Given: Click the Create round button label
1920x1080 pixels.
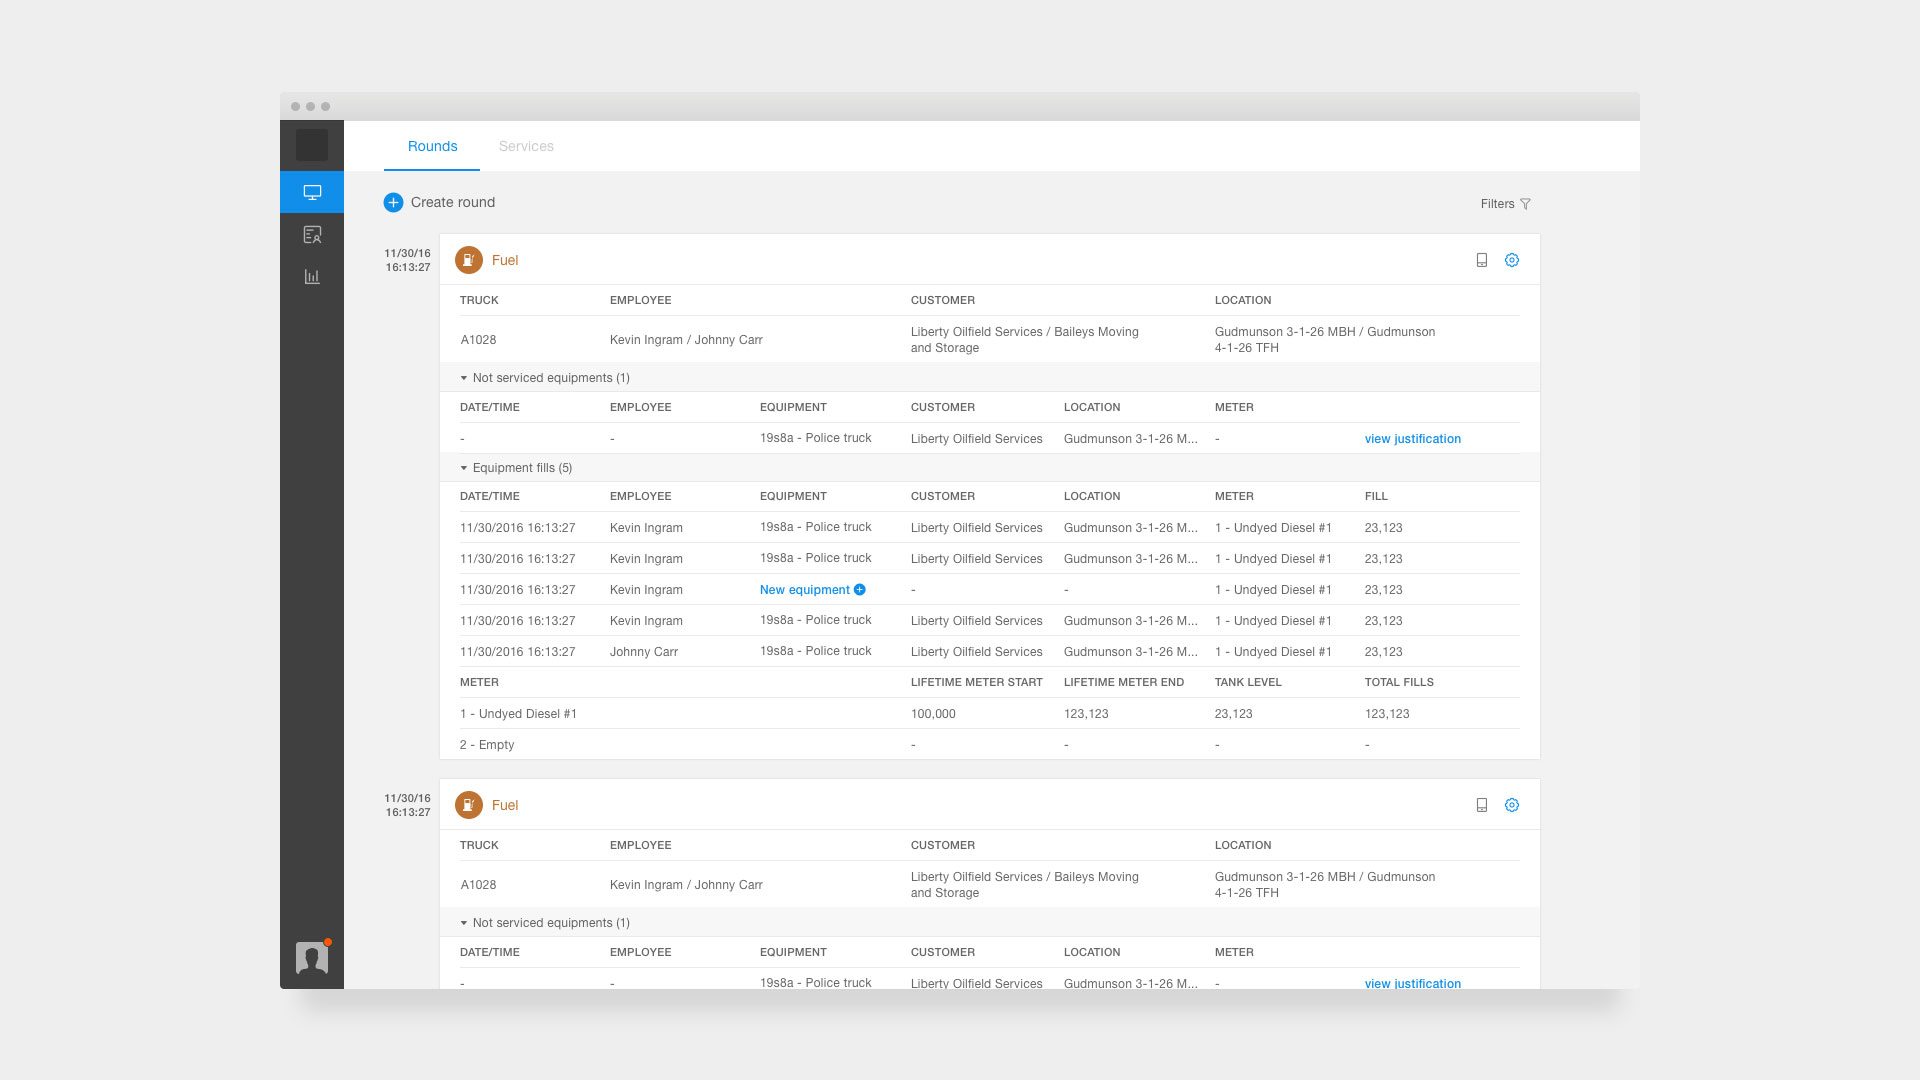Looking at the screenshot, I should (453, 202).
